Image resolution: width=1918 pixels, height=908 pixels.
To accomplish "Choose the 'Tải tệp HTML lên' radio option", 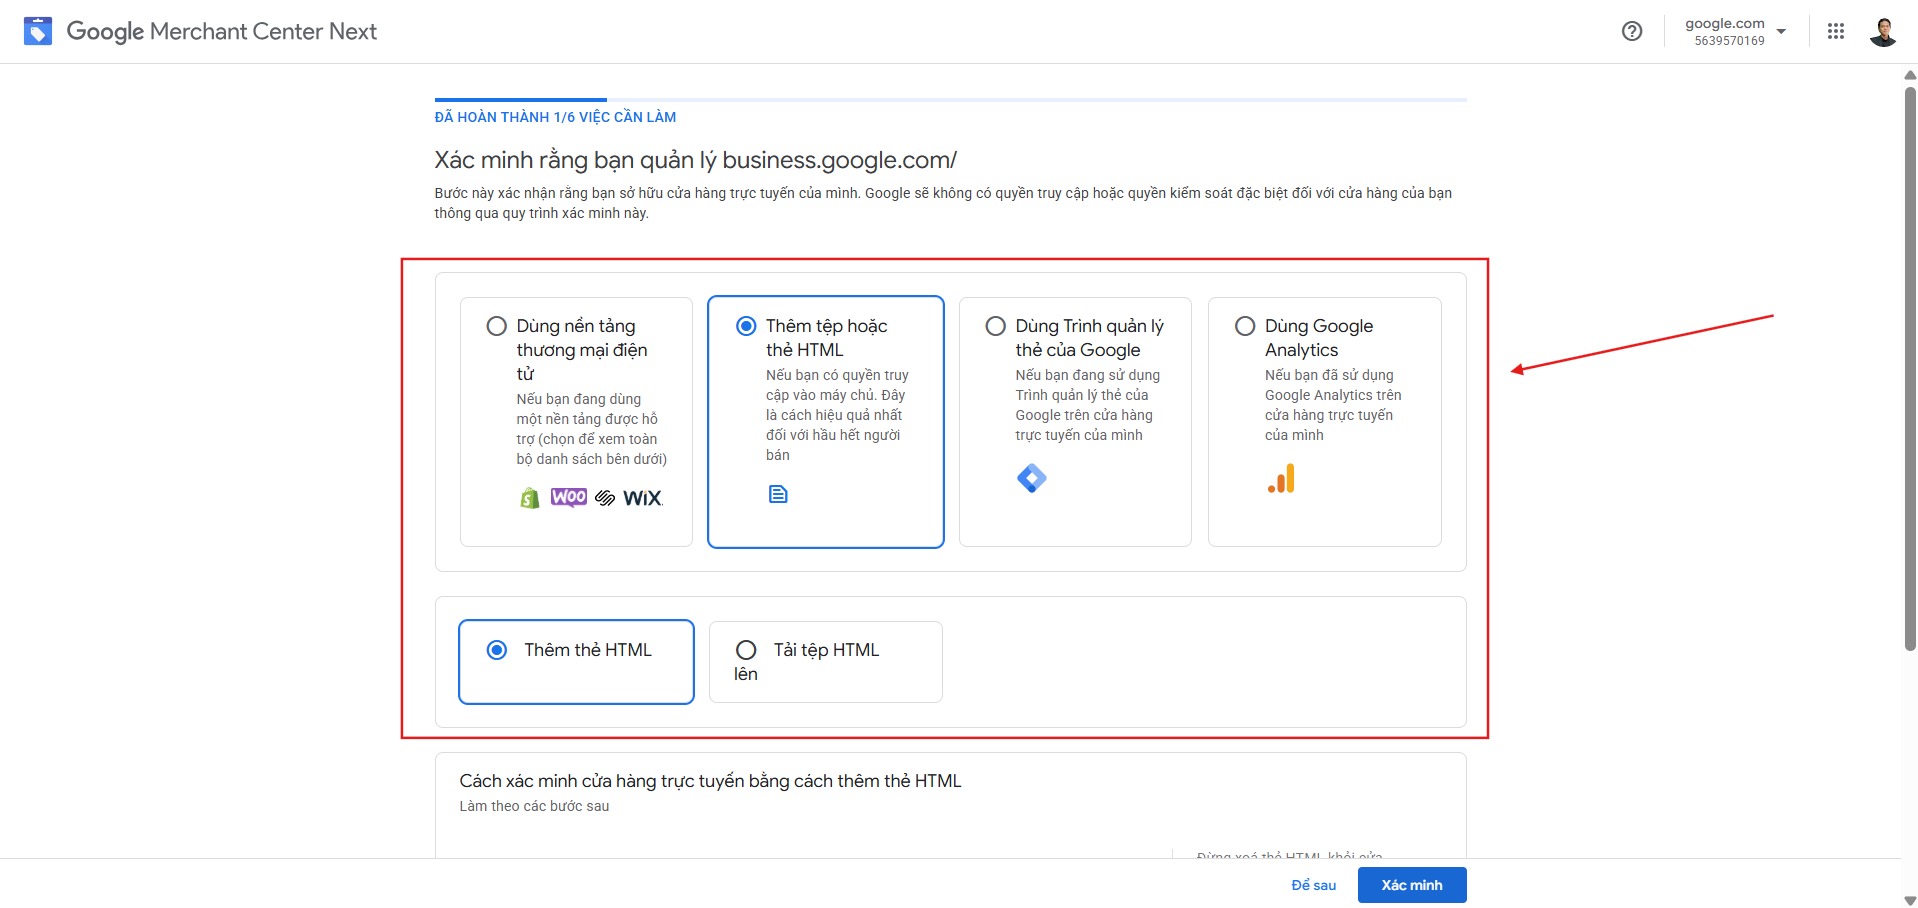I will 746,650.
